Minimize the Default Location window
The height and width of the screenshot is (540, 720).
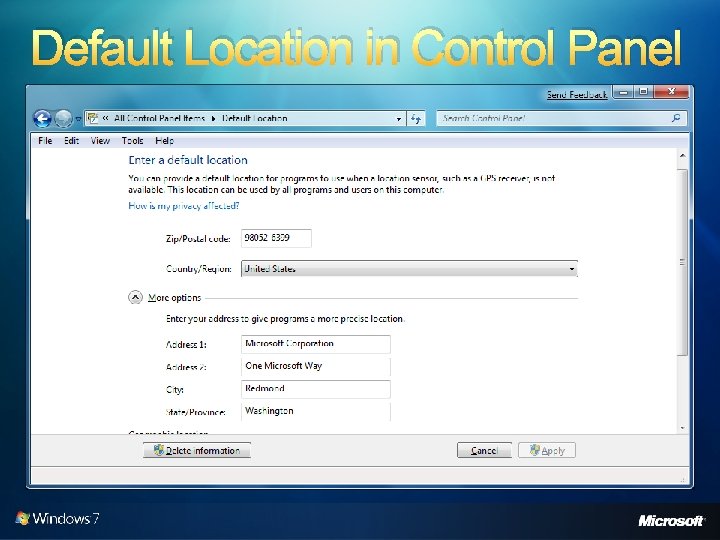click(623, 92)
